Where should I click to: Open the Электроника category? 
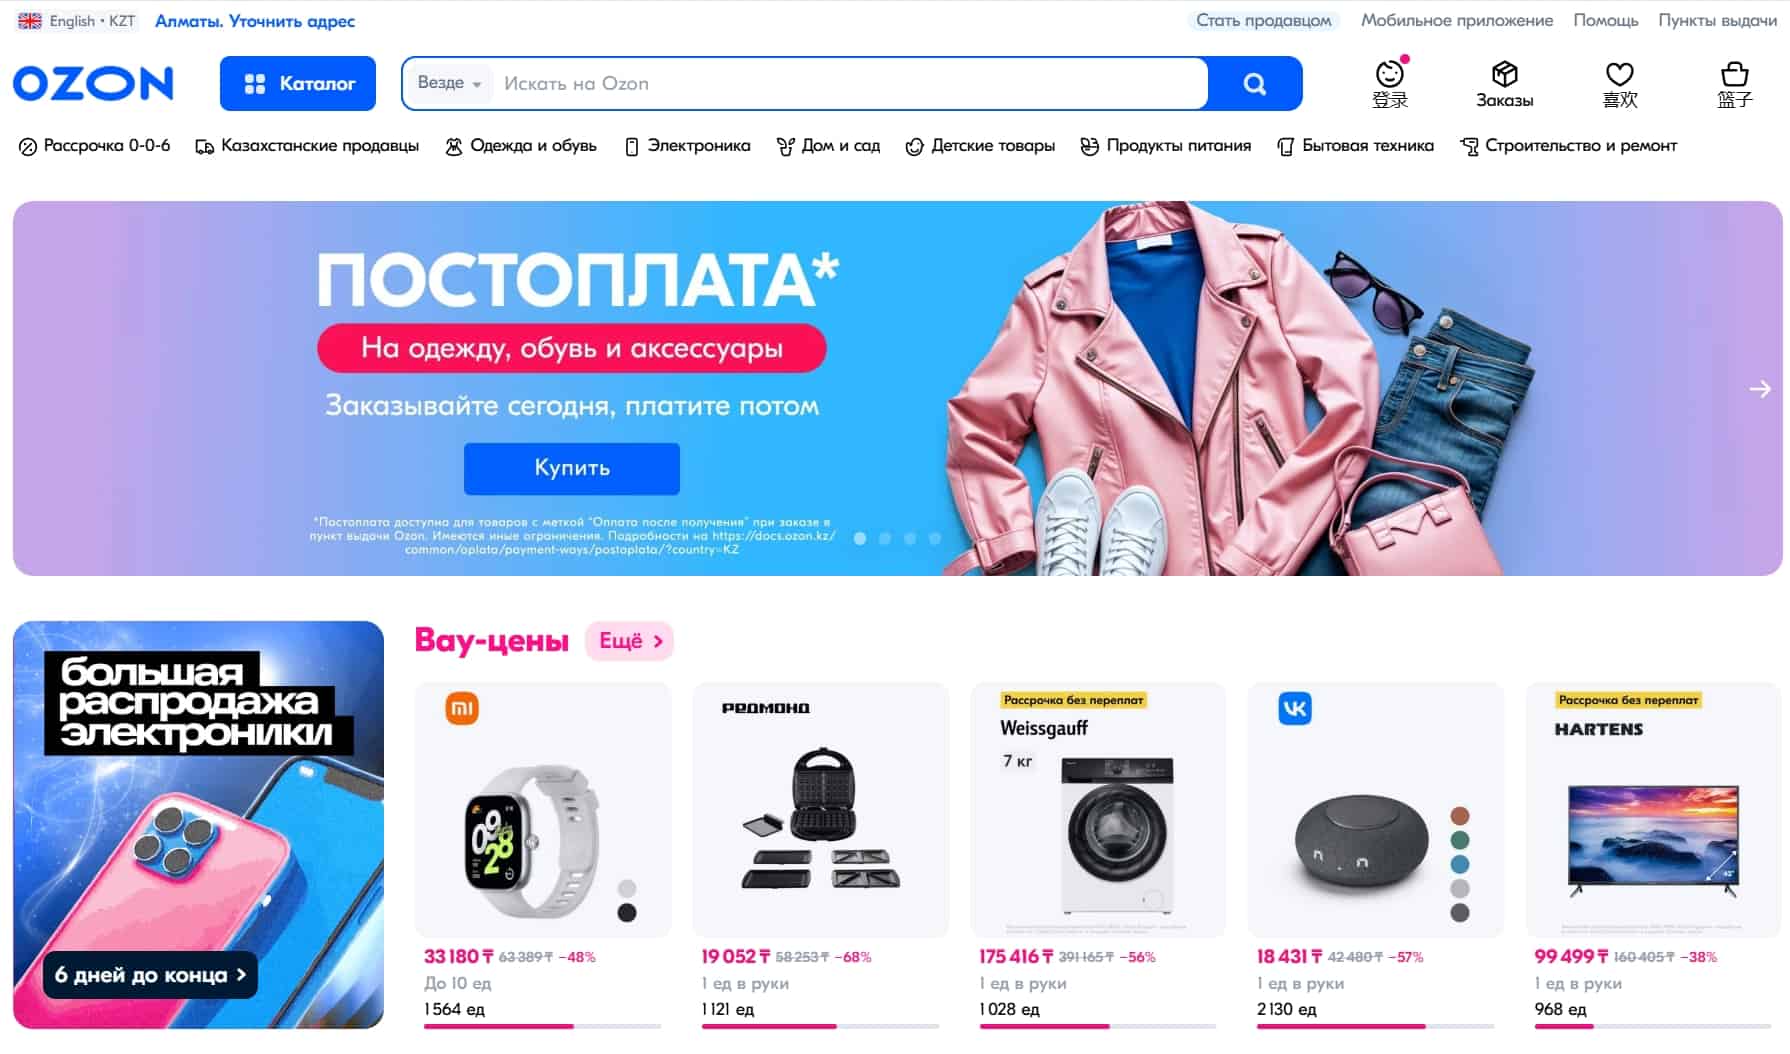(687, 146)
